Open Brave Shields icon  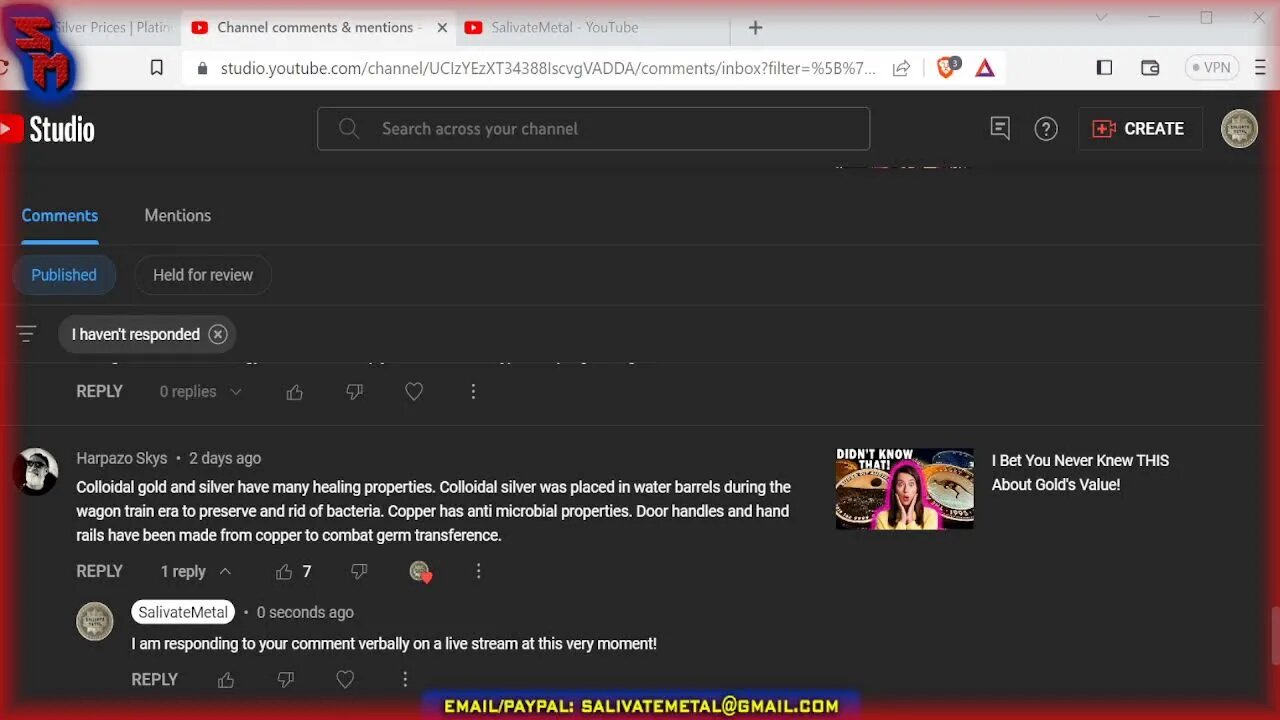(946, 68)
